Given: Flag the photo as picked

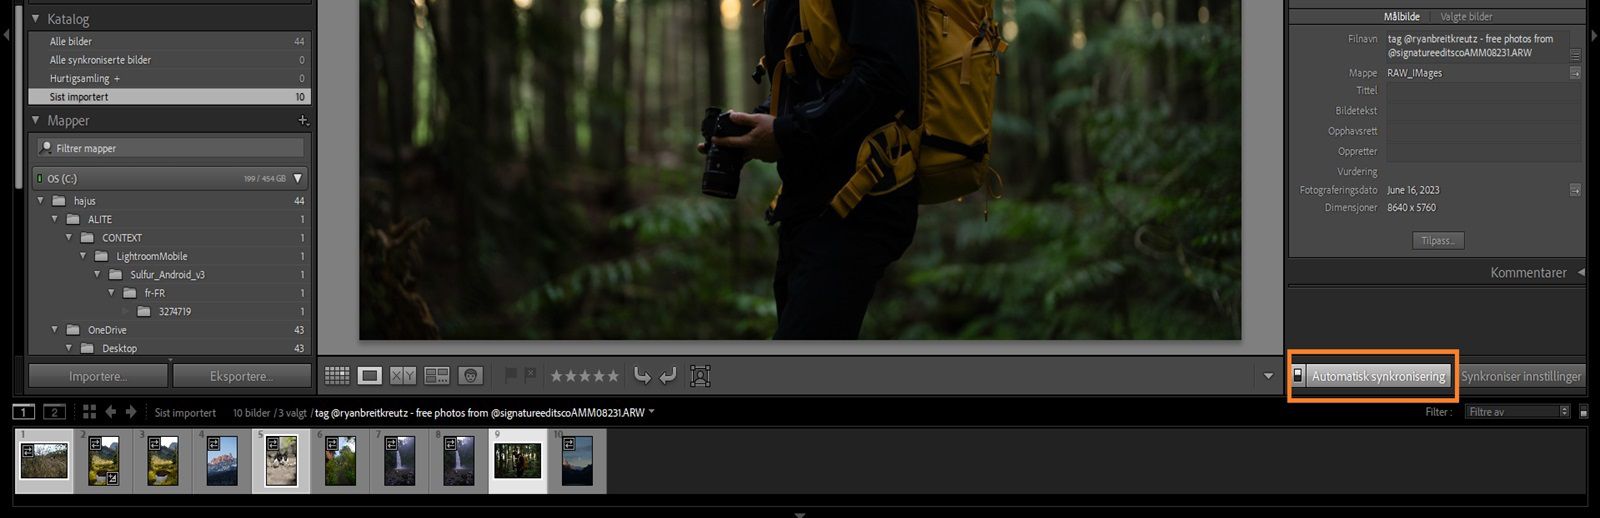Looking at the screenshot, I should click(x=511, y=375).
